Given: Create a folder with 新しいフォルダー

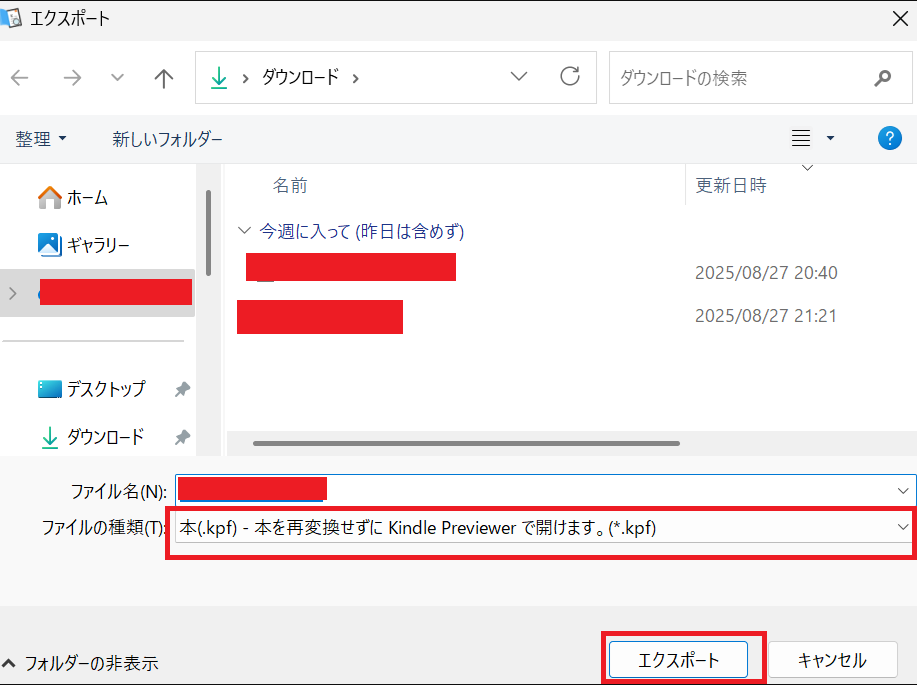Looking at the screenshot, I should (x=167, y=139).
